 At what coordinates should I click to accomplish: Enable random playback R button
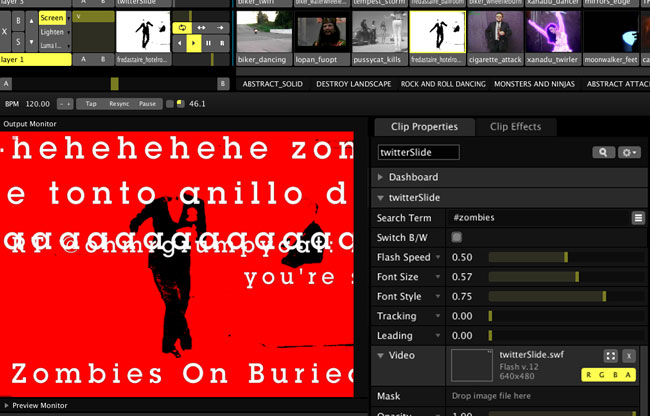pos(222,43)
